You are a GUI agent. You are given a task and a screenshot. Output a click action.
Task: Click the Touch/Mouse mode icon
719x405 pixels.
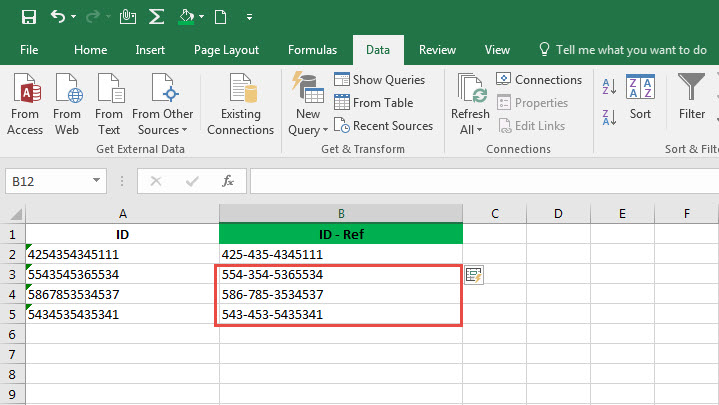point(127,17)
